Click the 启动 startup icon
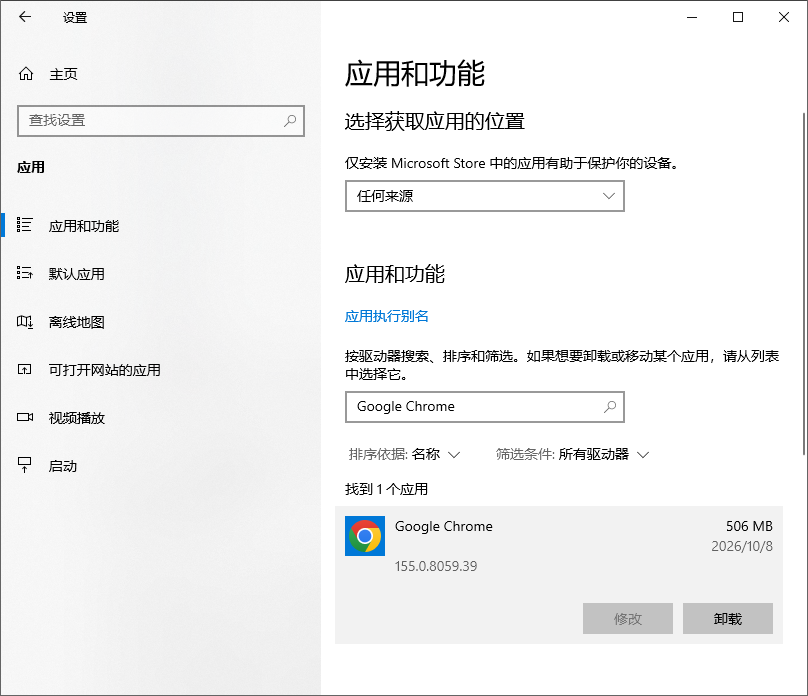Image resolution: width=808 pixels, height=696 pixels. tap(24, 465)
